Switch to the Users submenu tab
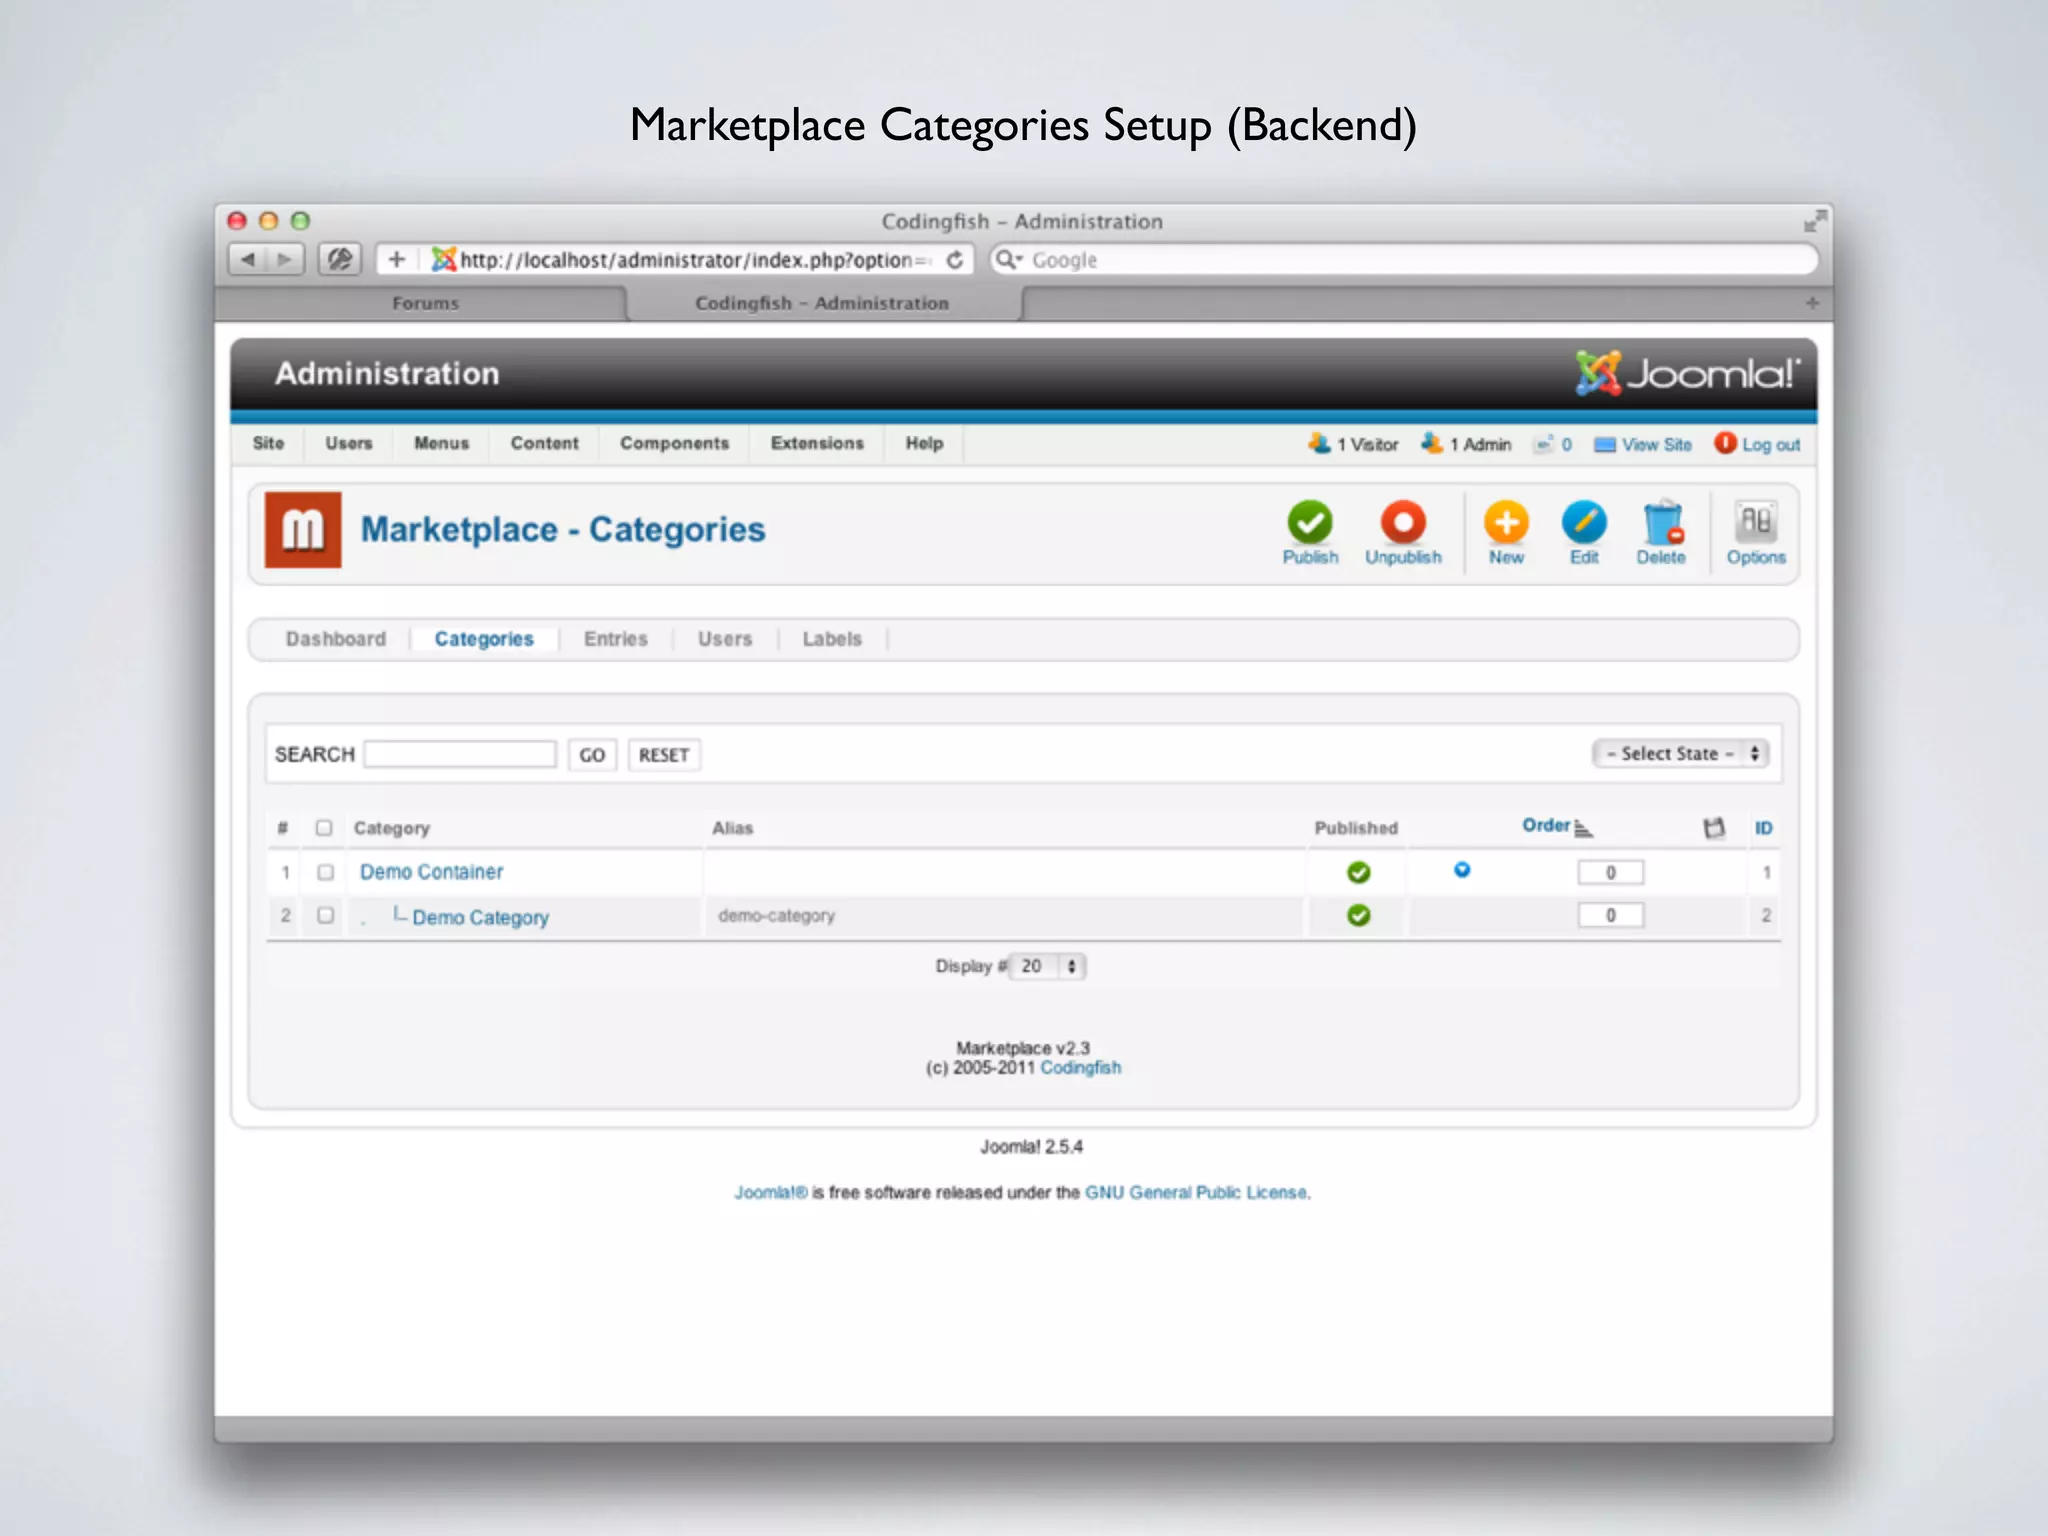This screenshot has height=1536, width=2048. 725,639
